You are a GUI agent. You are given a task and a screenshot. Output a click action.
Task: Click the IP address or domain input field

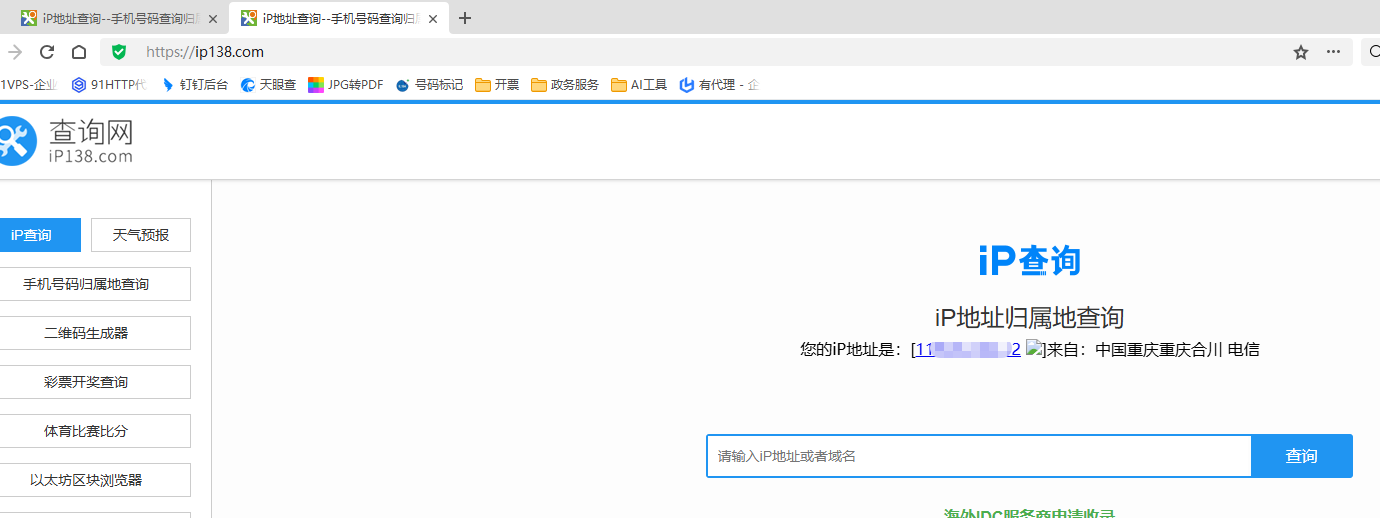[x=979, y=456]
